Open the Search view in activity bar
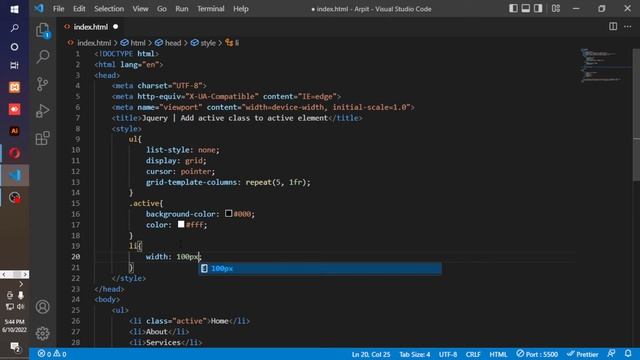This screenshot has height=360, width=640. 42,56
